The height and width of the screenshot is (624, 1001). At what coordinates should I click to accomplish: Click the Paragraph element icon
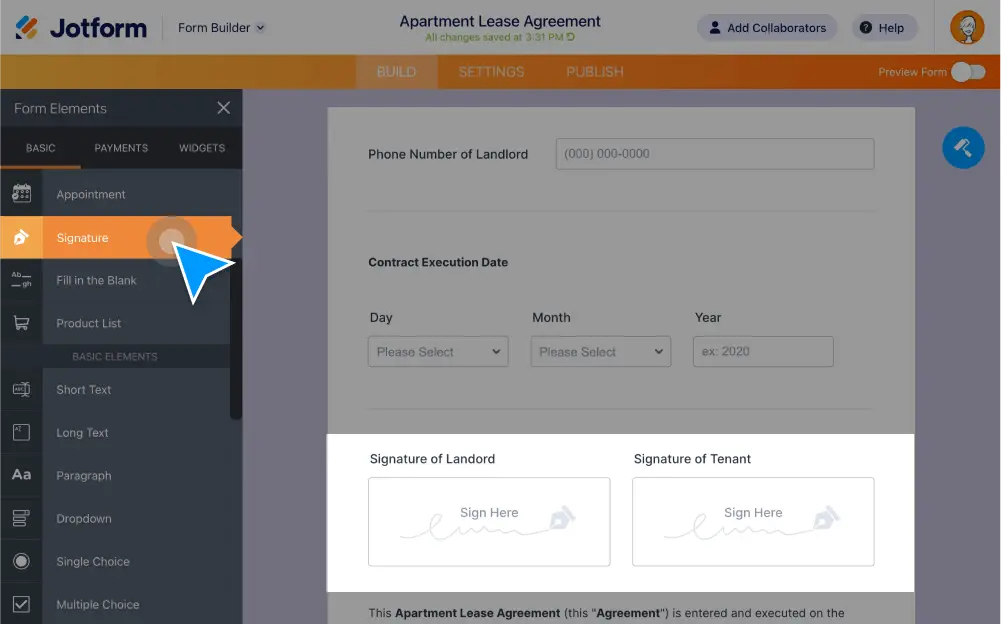click(21, 475)
